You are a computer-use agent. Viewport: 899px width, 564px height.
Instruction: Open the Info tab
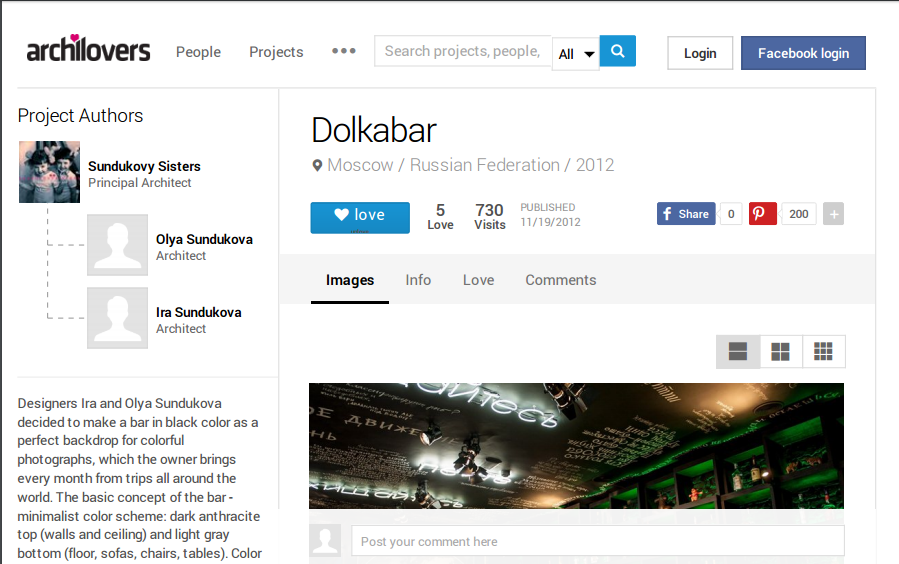pos(418,280)
